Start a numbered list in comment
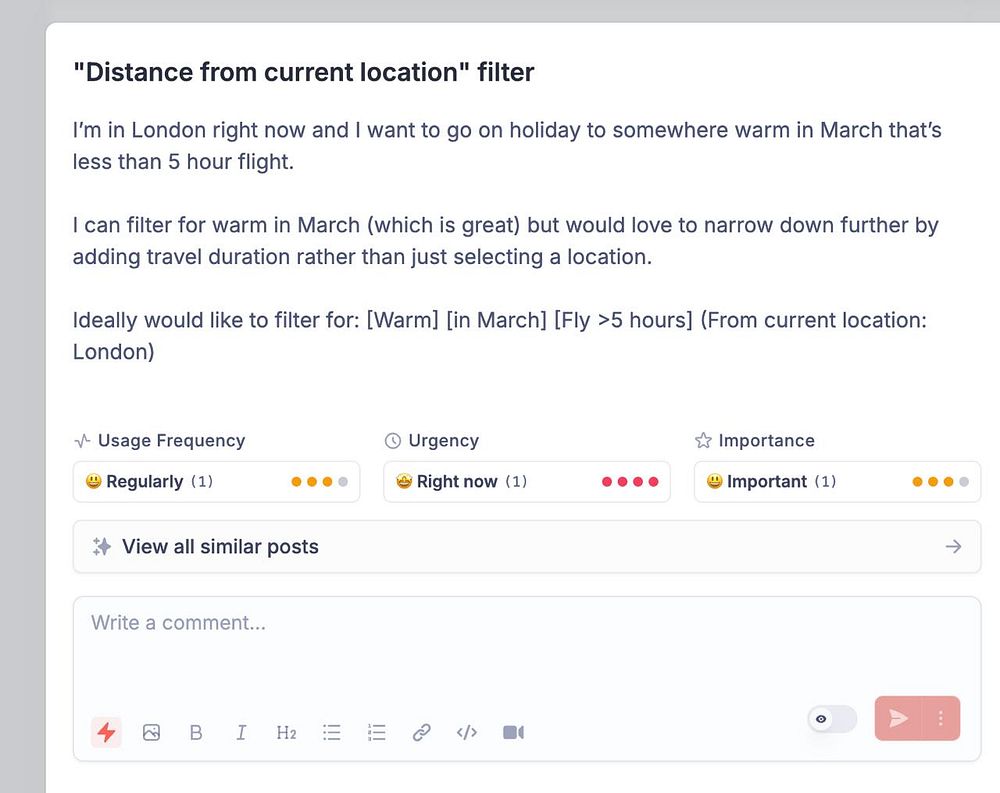 (377, 732)
